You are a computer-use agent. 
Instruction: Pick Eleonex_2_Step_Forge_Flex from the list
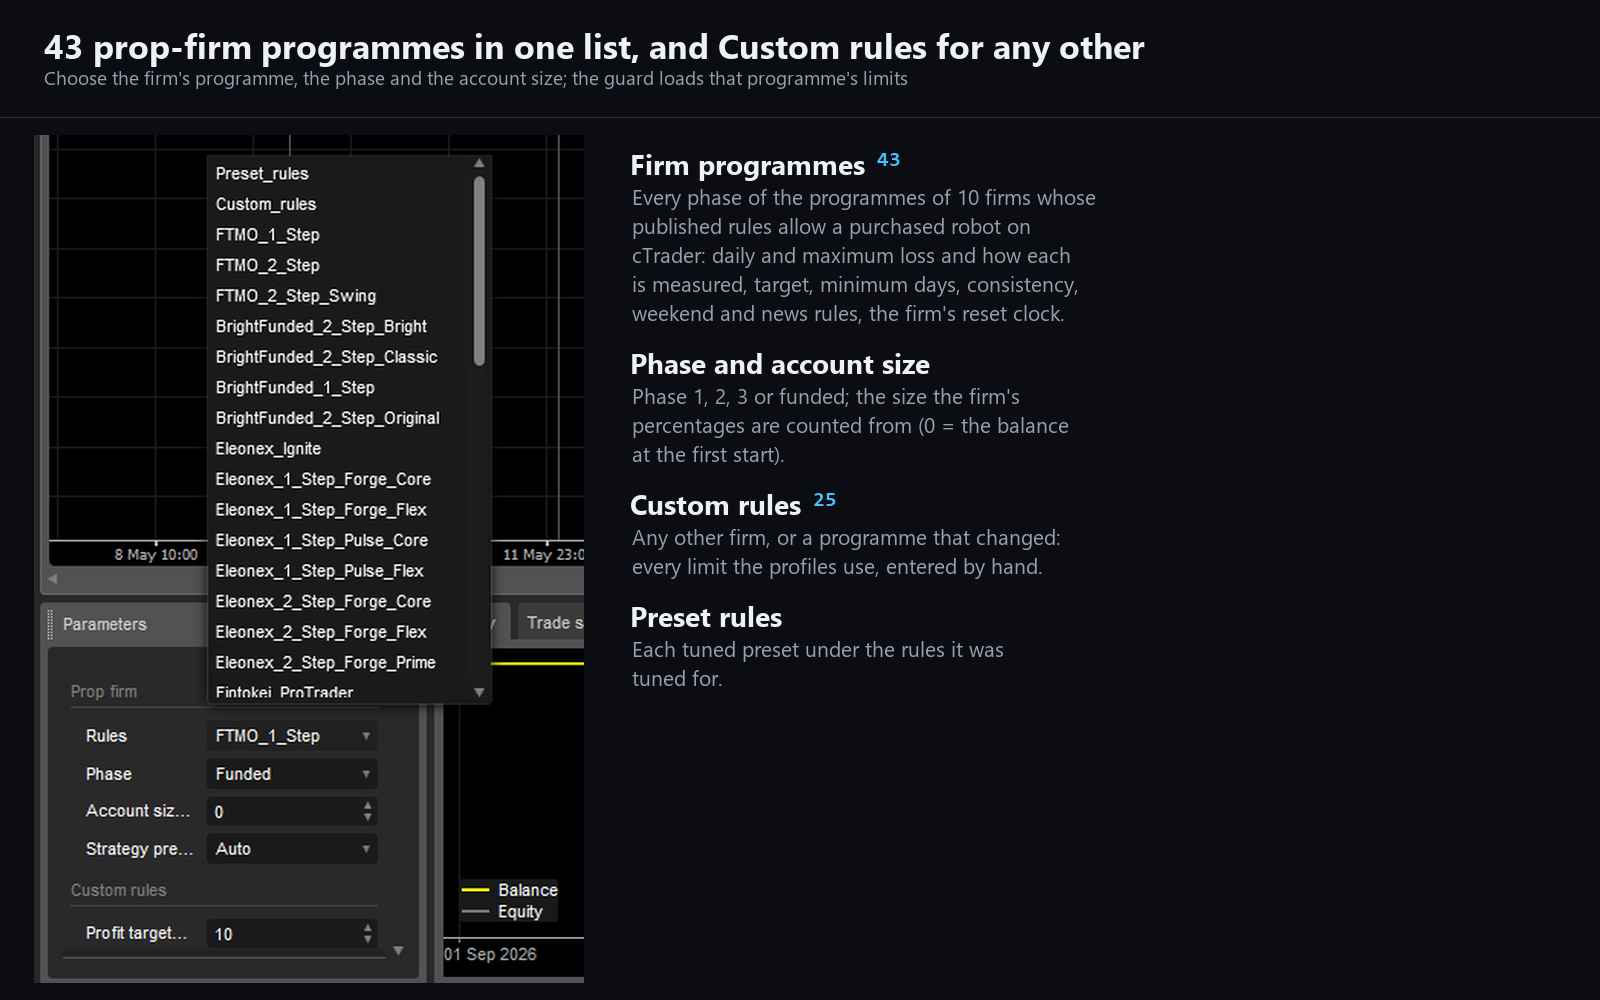click(x=340, y=632)
